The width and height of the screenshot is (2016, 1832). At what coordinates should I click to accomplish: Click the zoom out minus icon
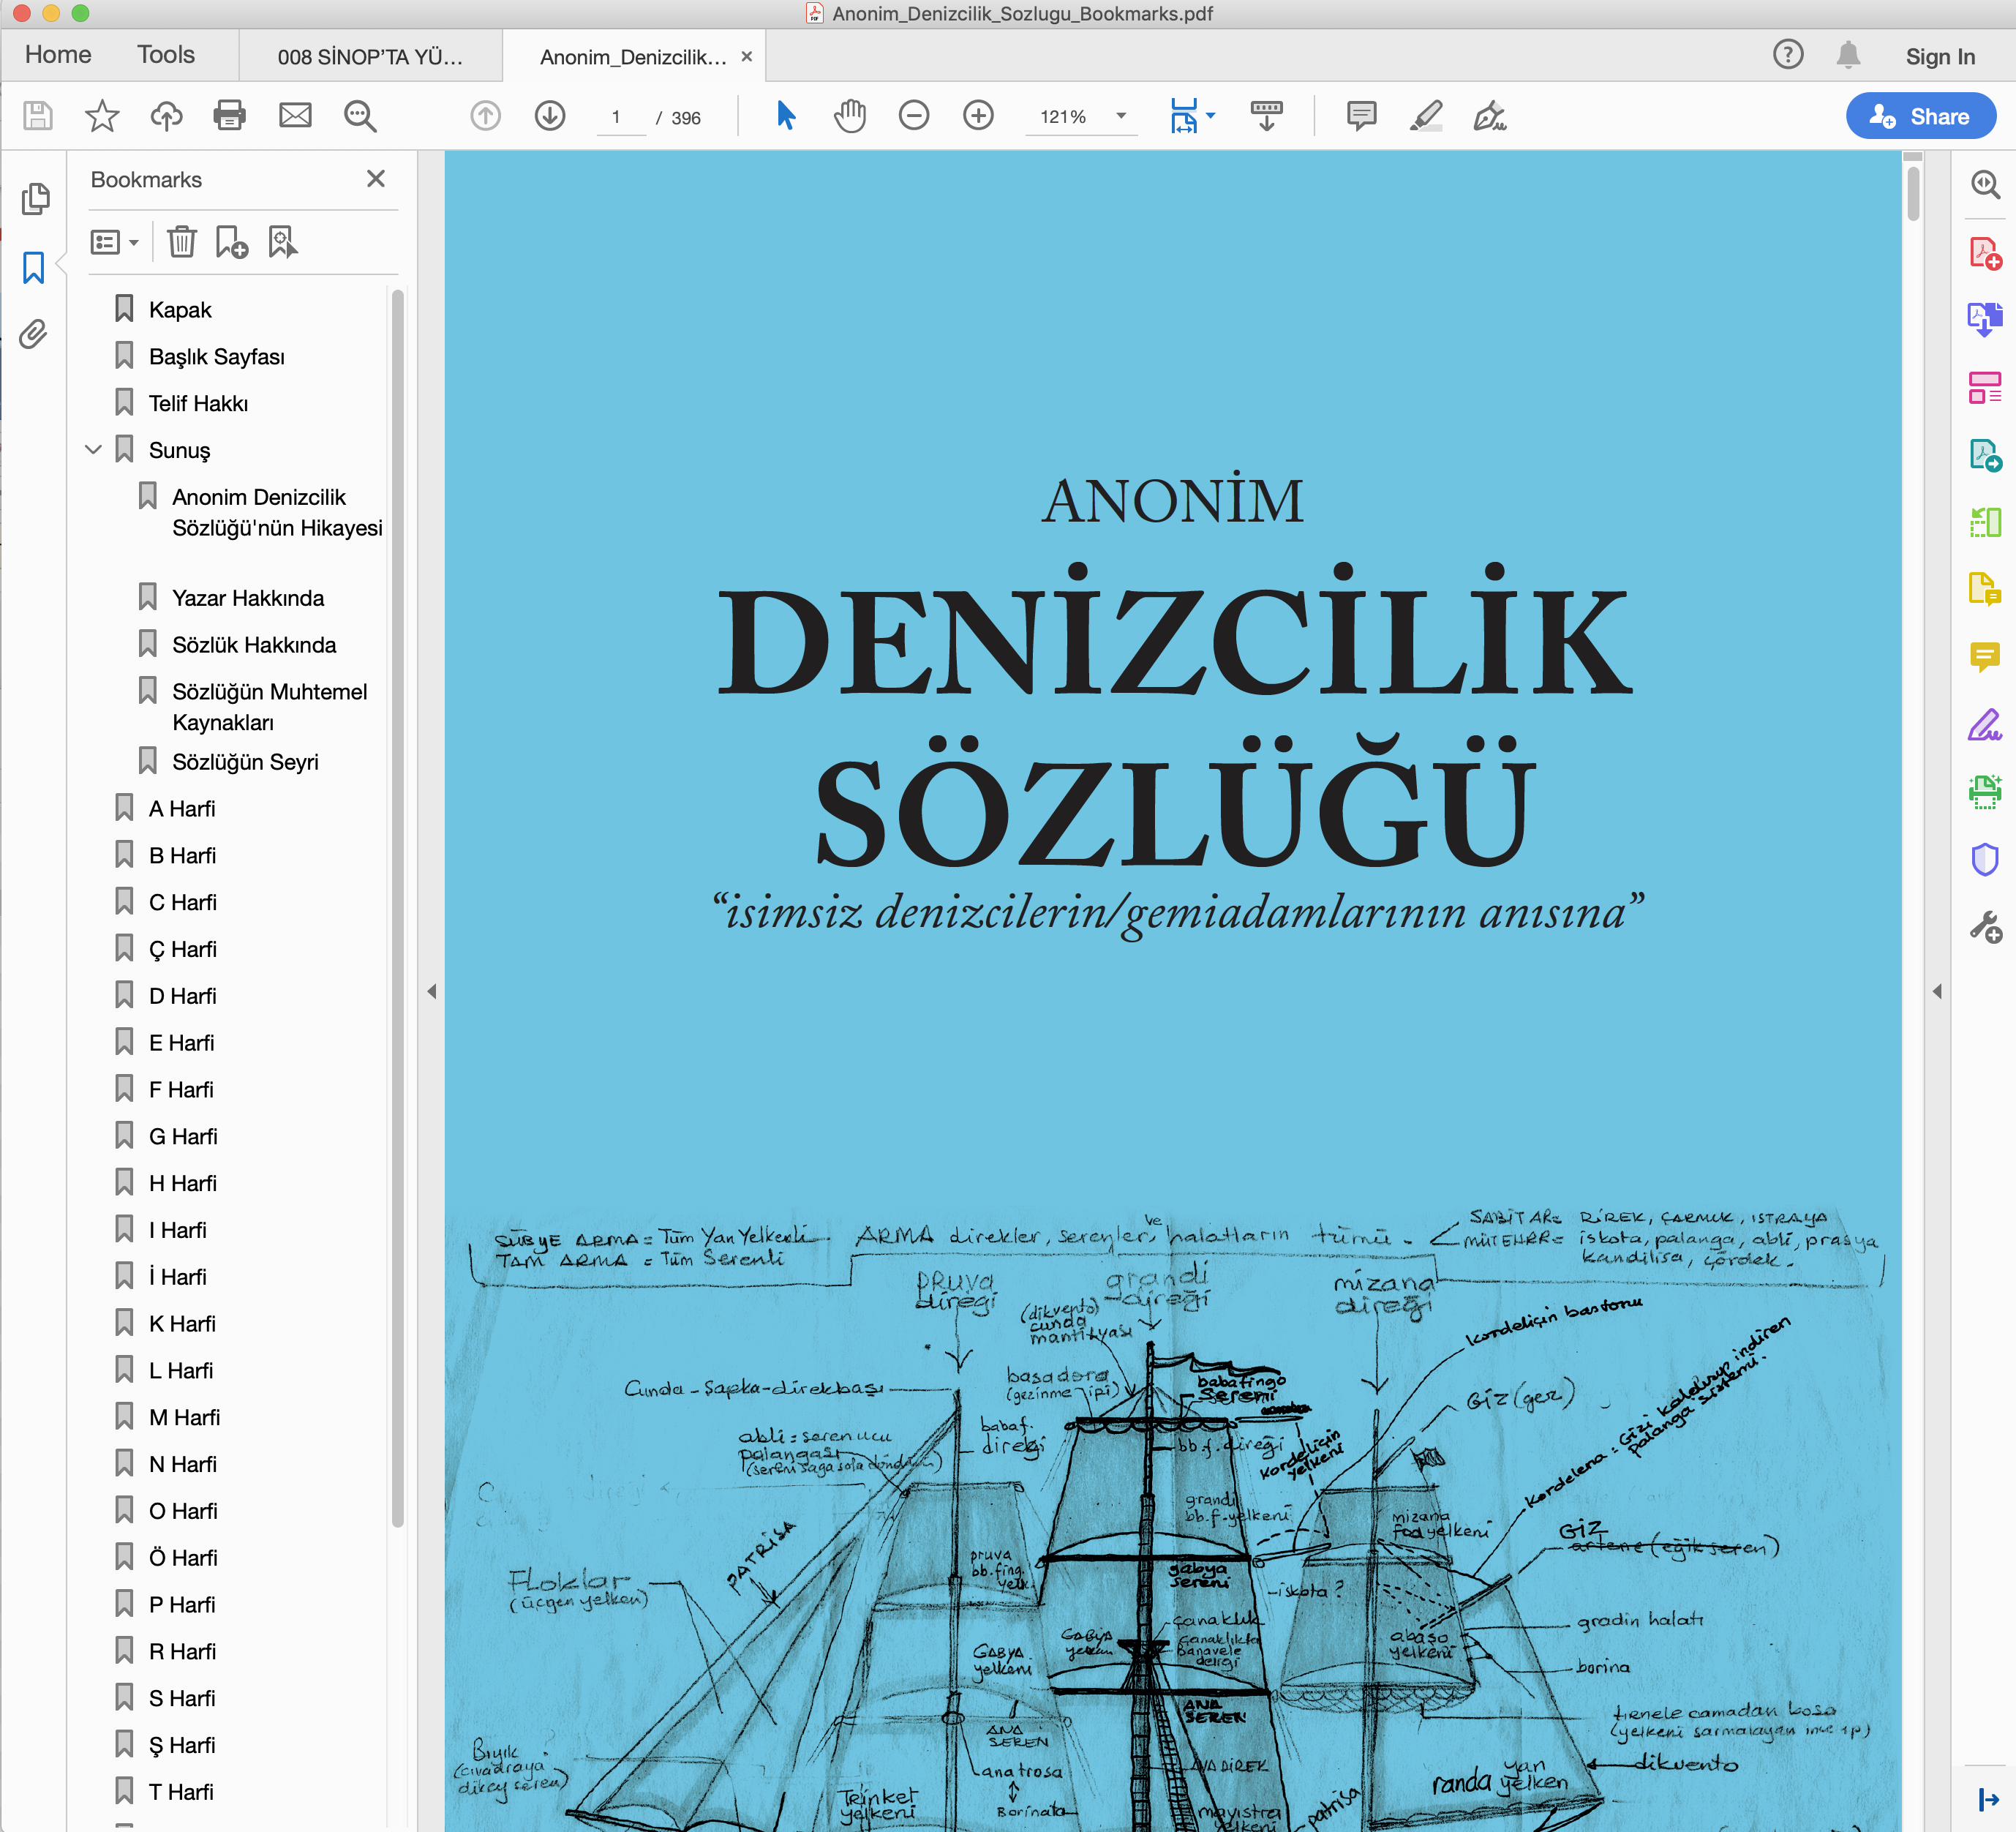pyautogui.click(x=913, y=116)
